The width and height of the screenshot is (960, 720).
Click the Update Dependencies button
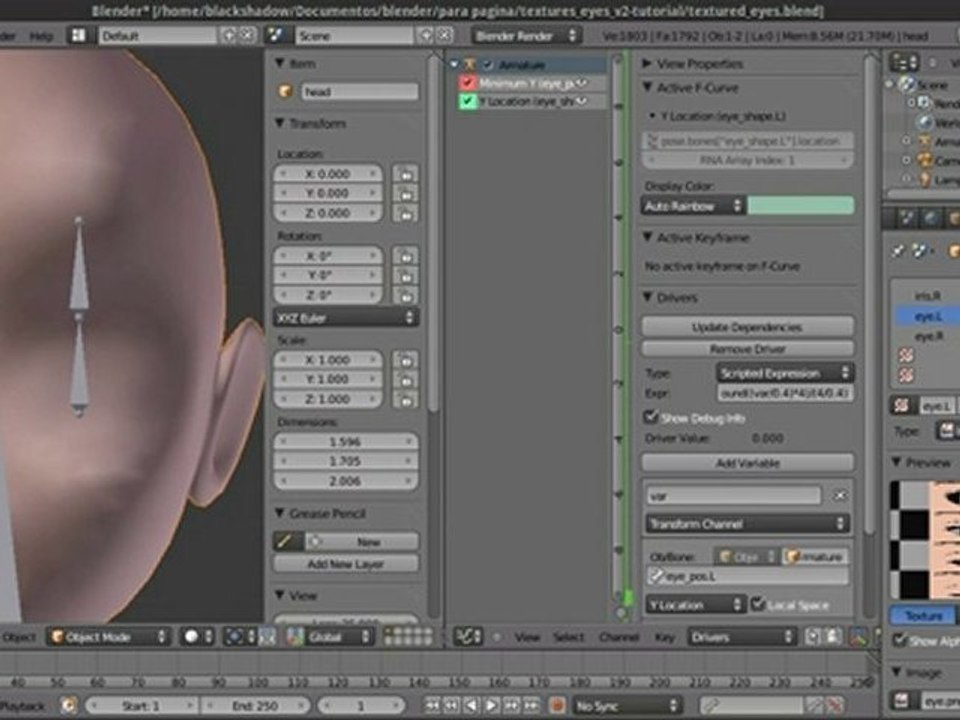(x=748, y=327)
